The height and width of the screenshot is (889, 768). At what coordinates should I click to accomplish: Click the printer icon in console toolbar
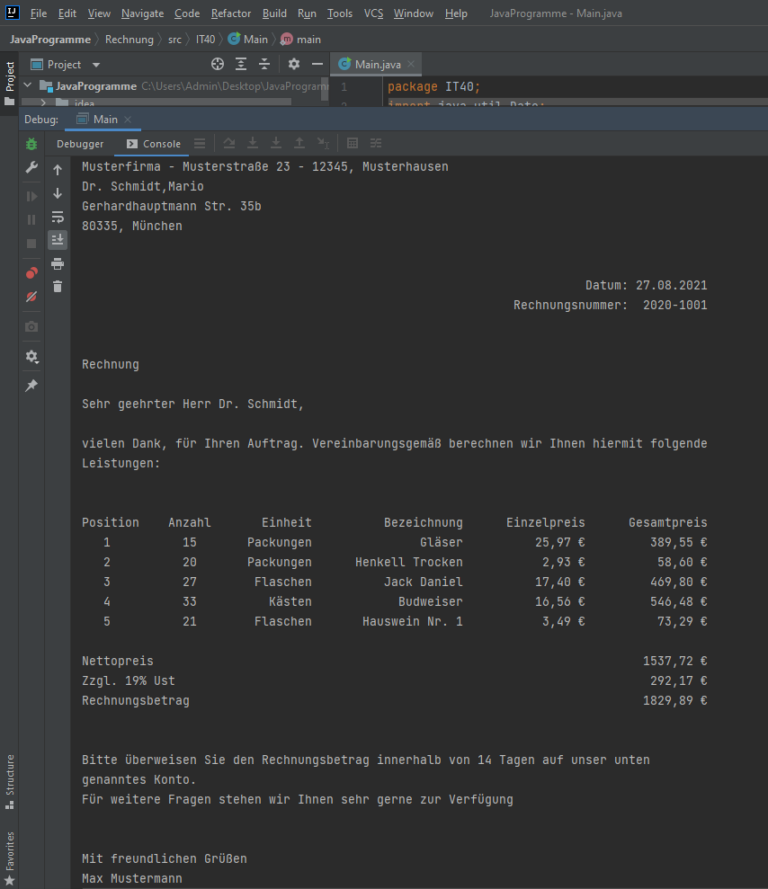pos(57,264)
